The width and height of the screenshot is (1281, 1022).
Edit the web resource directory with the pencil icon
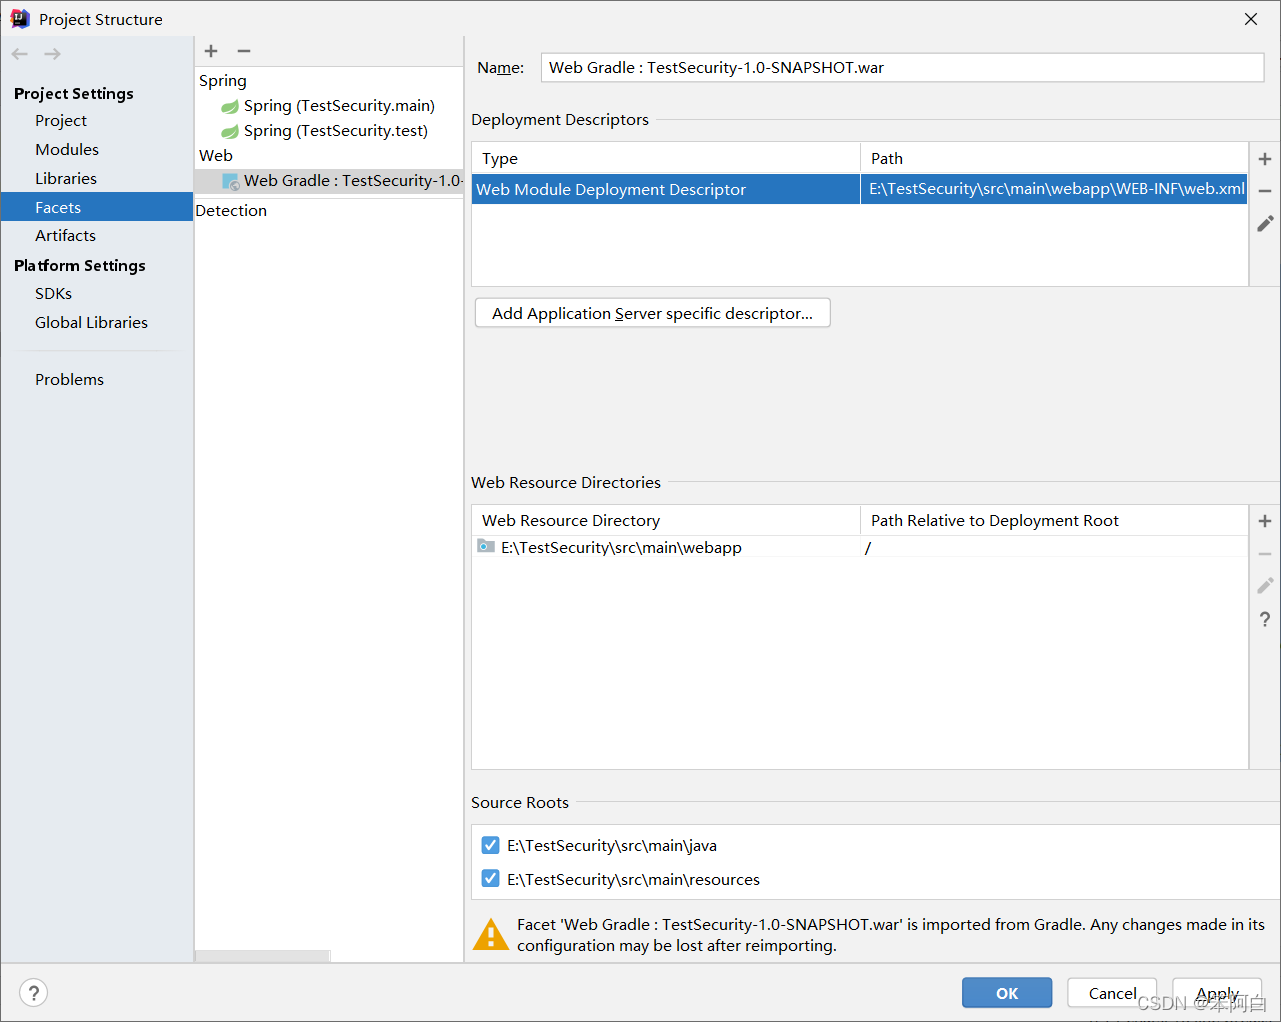(x=1265, y=586)
